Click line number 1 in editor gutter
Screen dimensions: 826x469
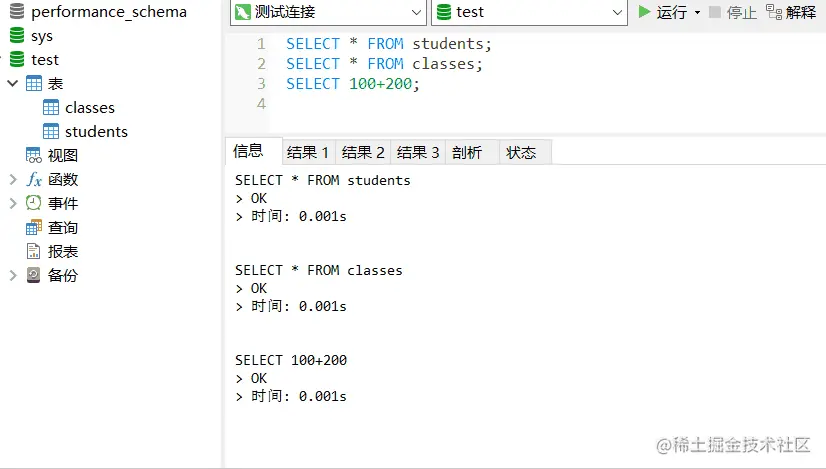(261, 44)
